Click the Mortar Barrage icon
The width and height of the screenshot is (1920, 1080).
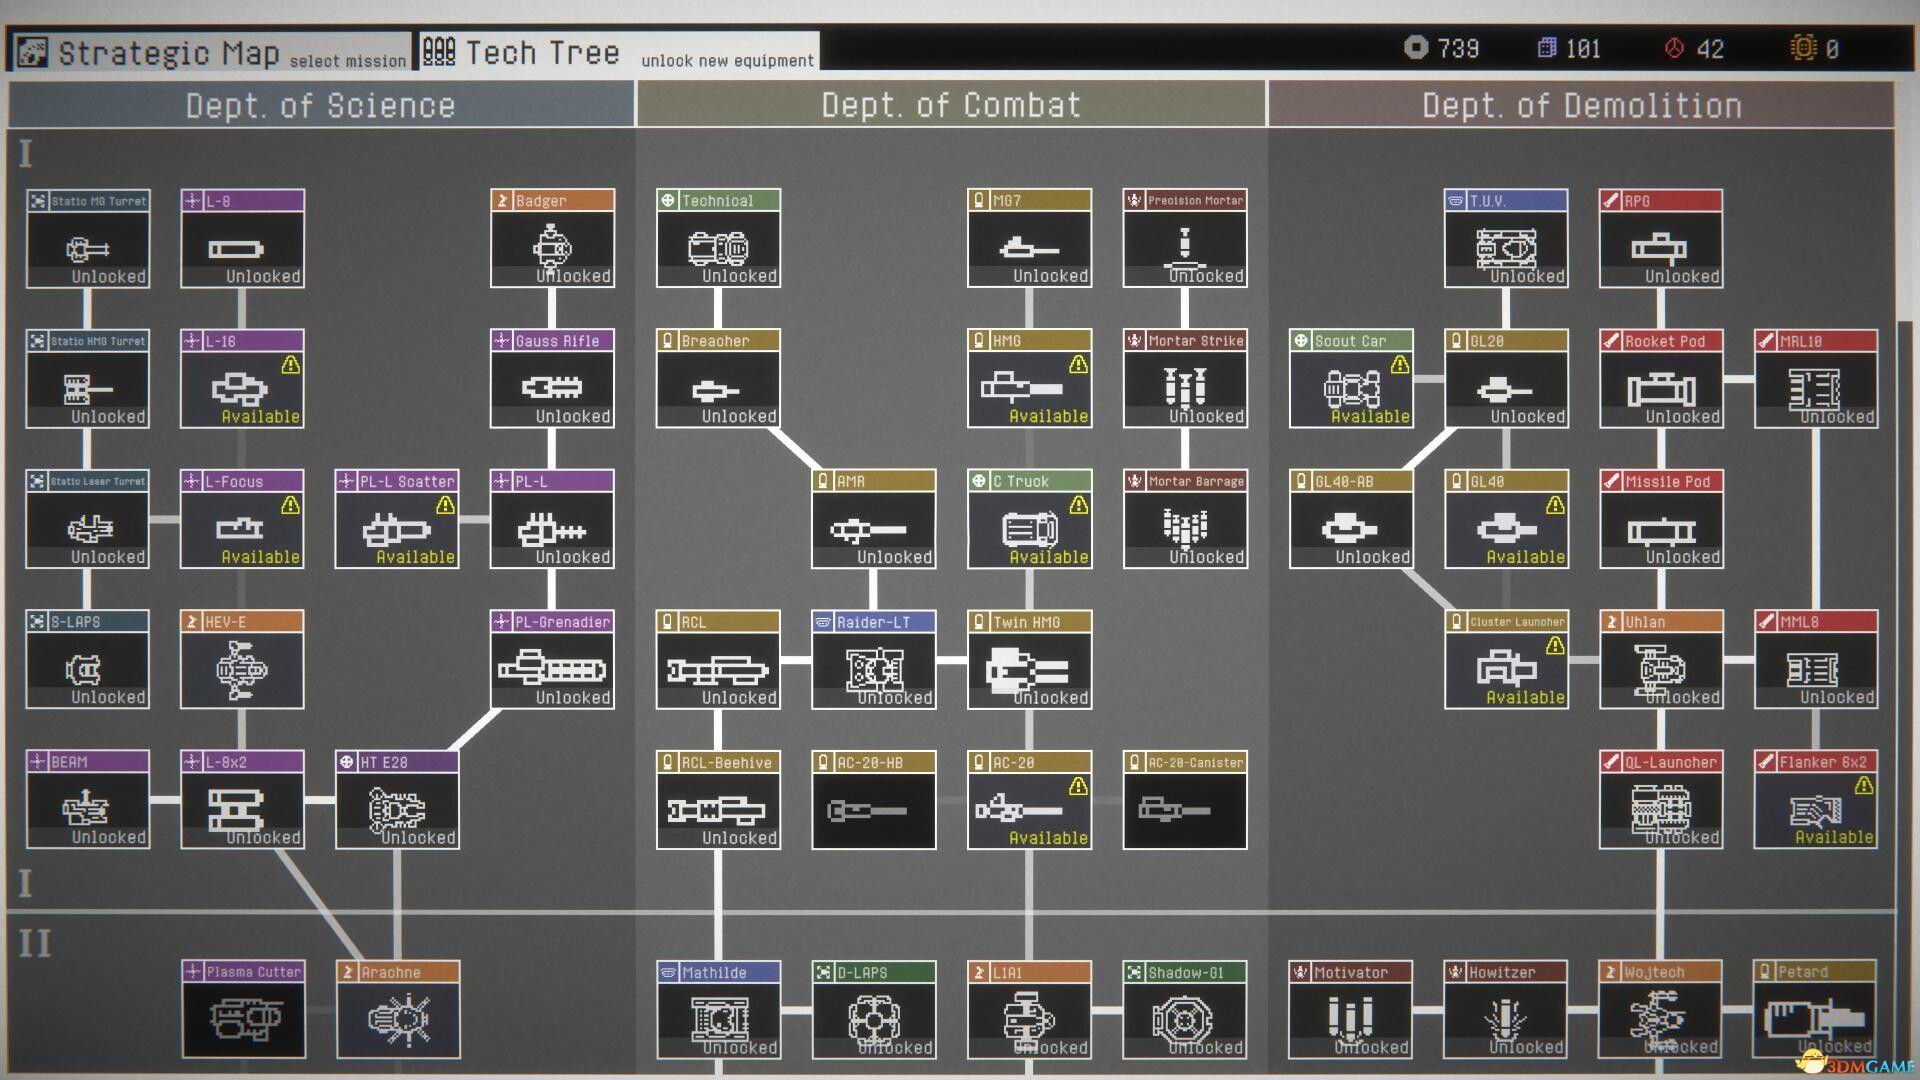[1185, 527]
